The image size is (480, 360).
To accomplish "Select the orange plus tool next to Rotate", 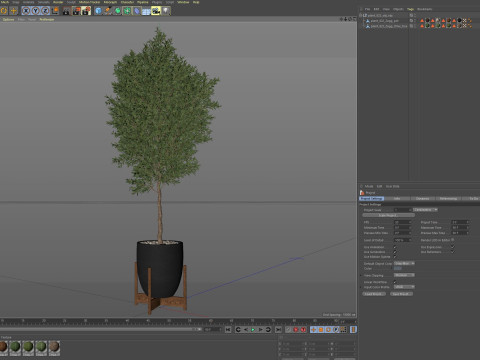I will point(14,11).
